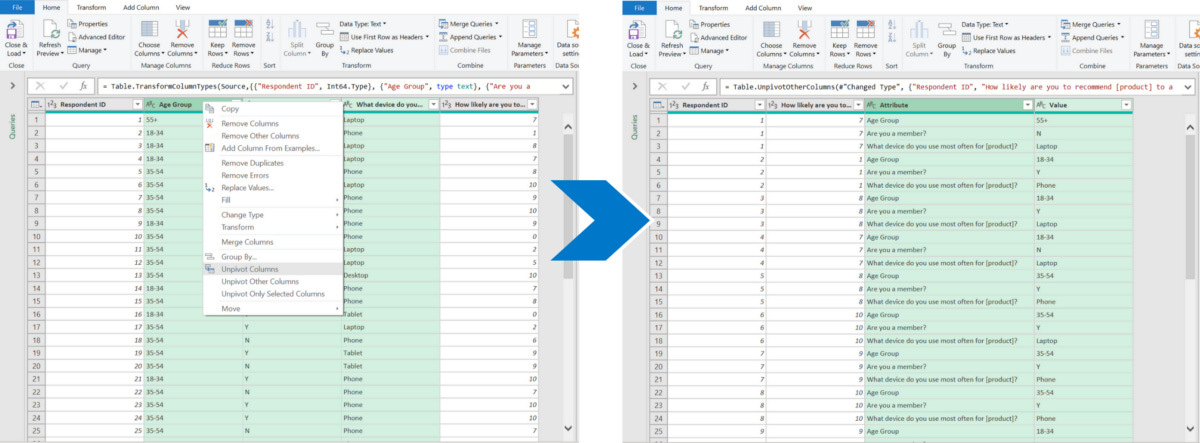Sort ascending in left window ribbon
This screenshot has height=443, width=1200.
click(x=269, y=24)
